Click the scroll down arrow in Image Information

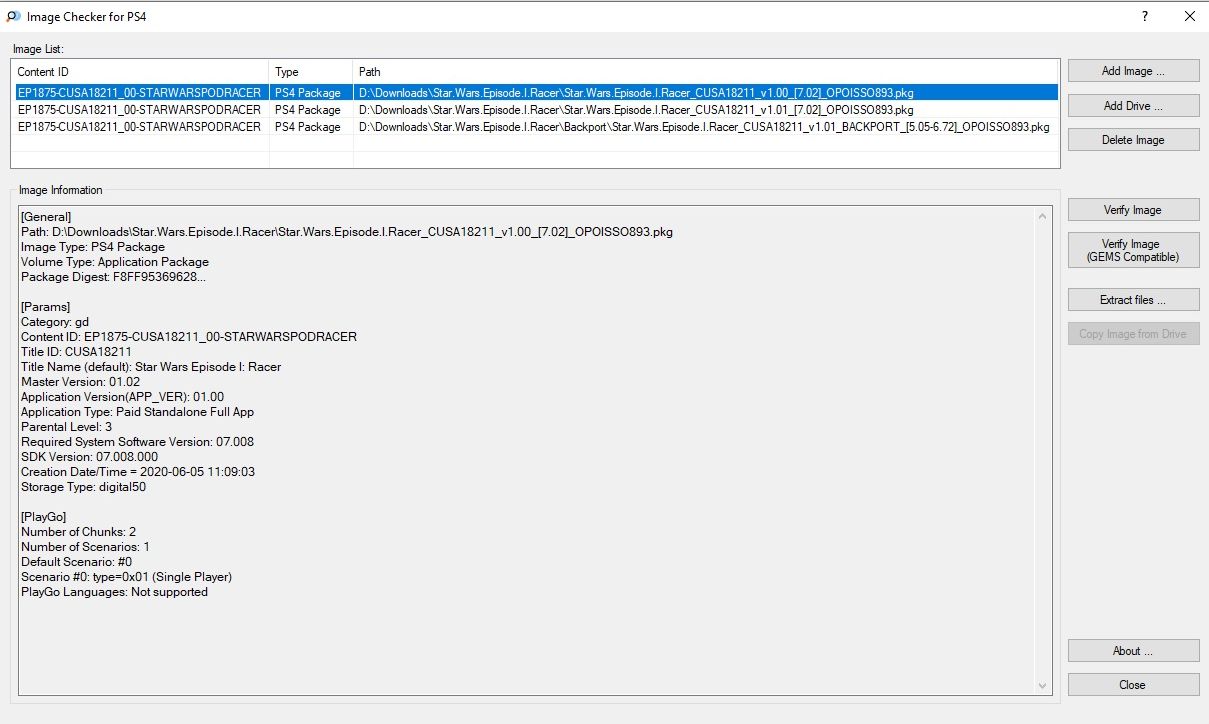(1043, 686)
